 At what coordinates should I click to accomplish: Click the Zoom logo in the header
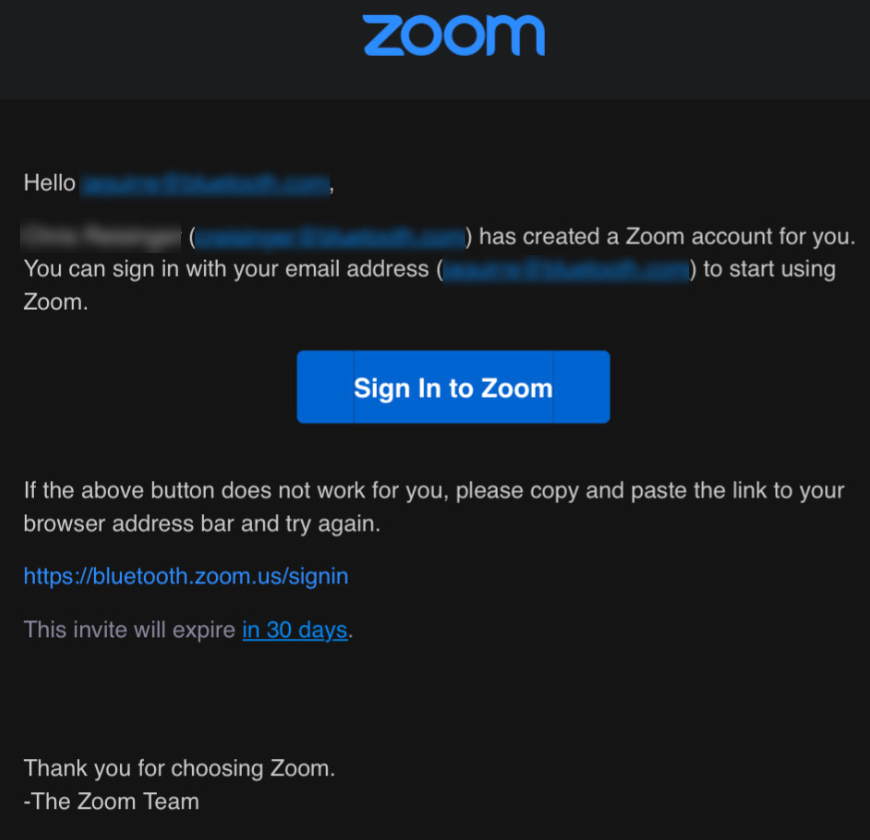454,36
